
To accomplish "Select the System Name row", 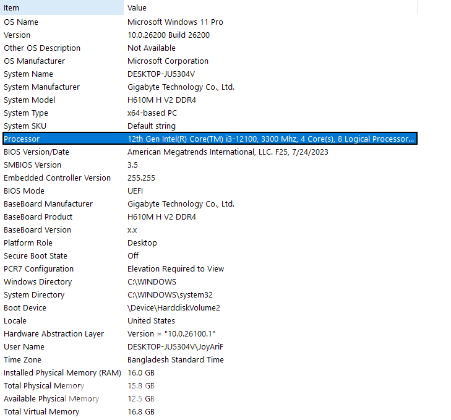I will pyautogui.click(x=209, y=74).
